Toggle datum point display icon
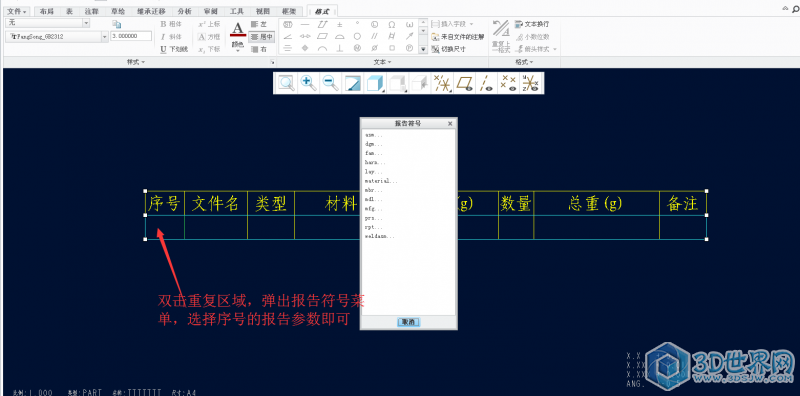 [x=508, y=83]
